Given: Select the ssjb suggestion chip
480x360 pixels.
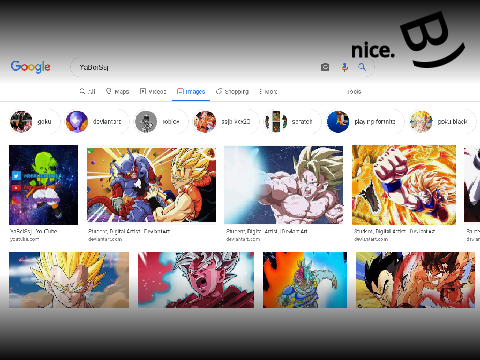Looking at the screenshot, I should point(225,122).
